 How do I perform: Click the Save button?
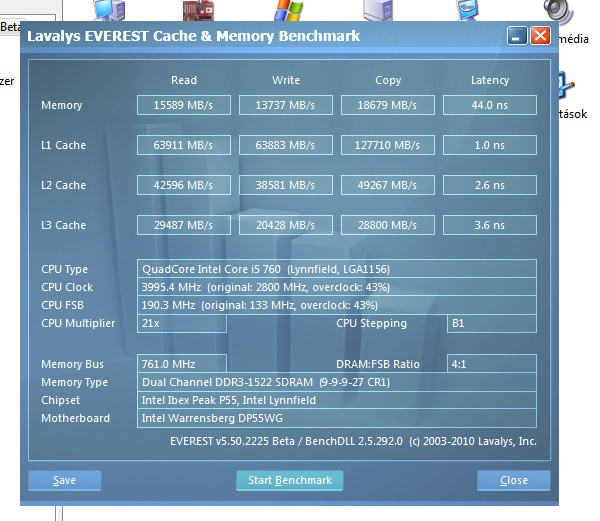click(x=65, y=480)
